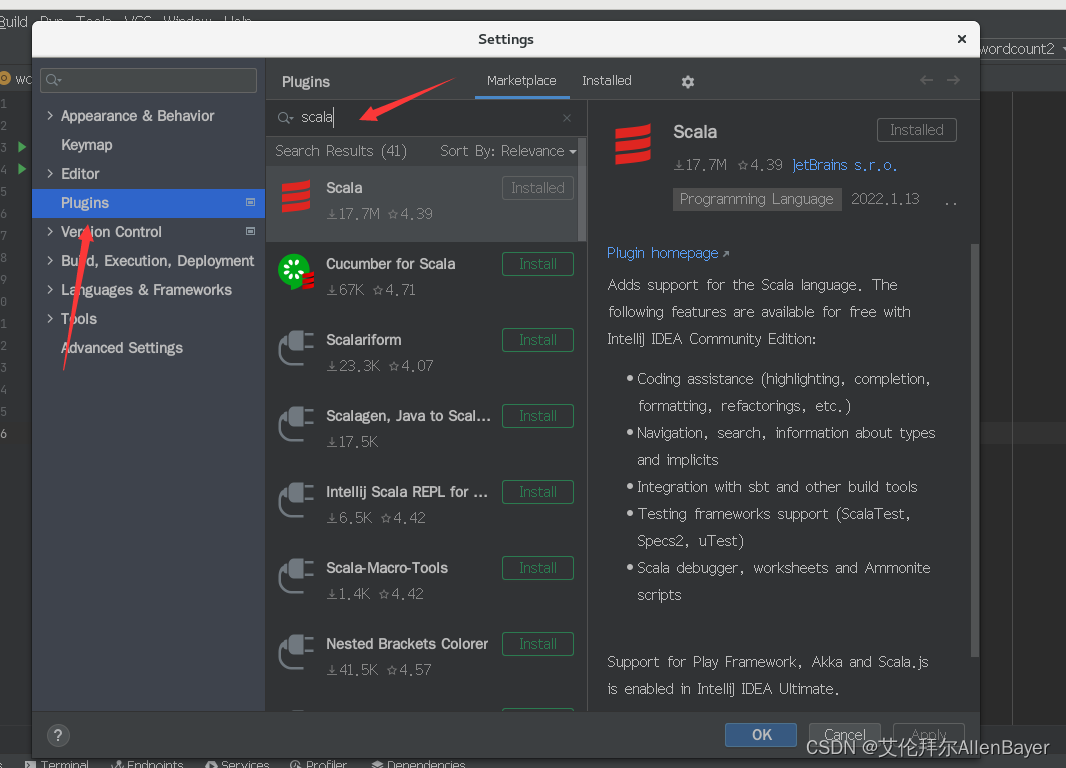
Task: Clear the plugin search text with the X icon
Action: (x=566, y=118)
